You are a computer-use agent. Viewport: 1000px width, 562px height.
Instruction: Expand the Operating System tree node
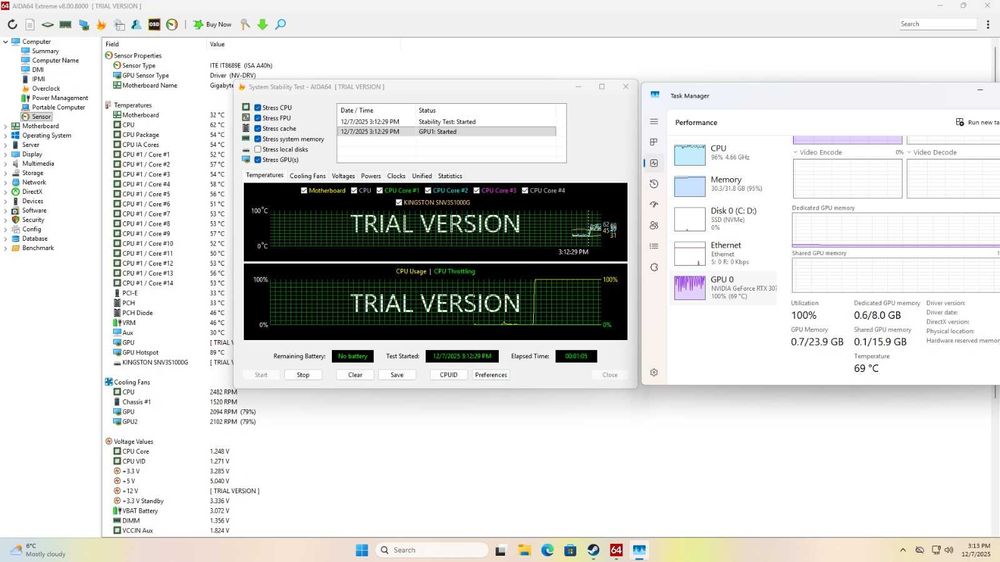[x=6, y=135]
